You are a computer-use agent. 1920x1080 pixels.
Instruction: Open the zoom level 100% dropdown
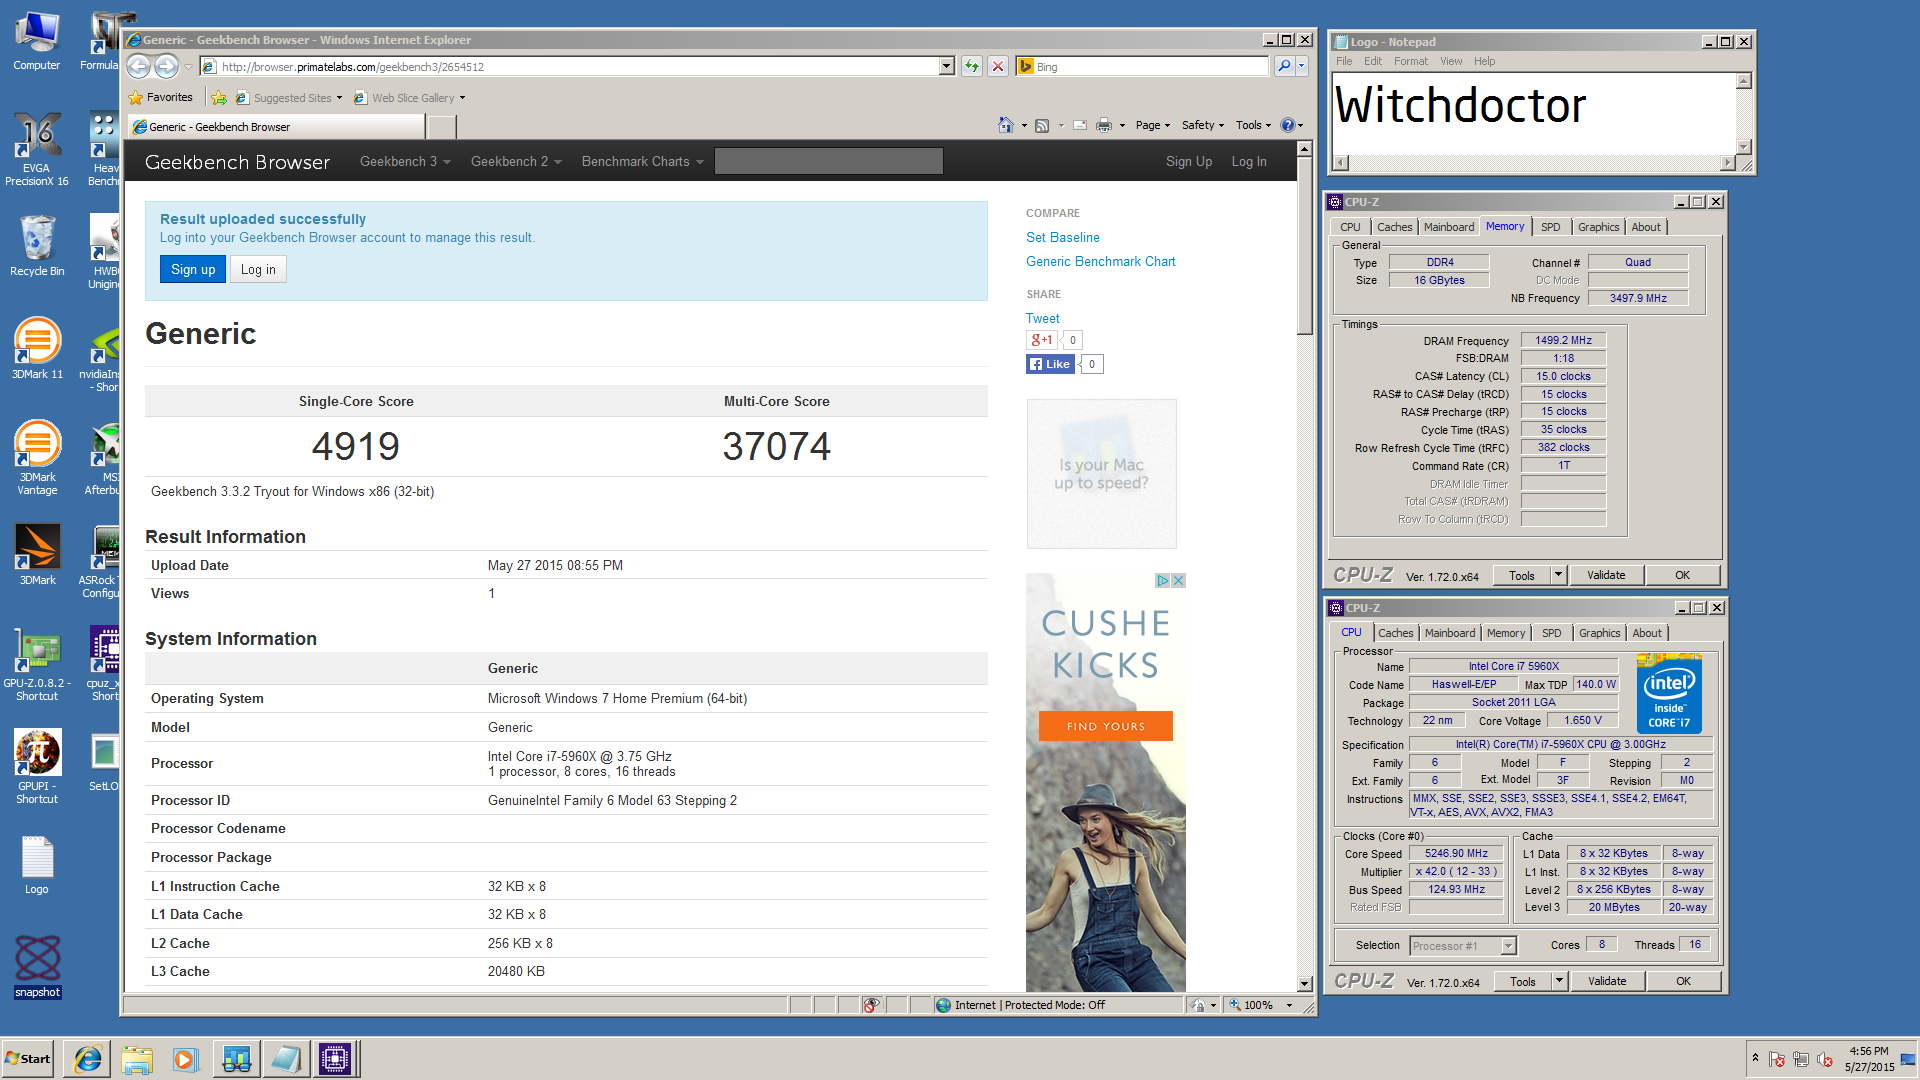1289,1005
